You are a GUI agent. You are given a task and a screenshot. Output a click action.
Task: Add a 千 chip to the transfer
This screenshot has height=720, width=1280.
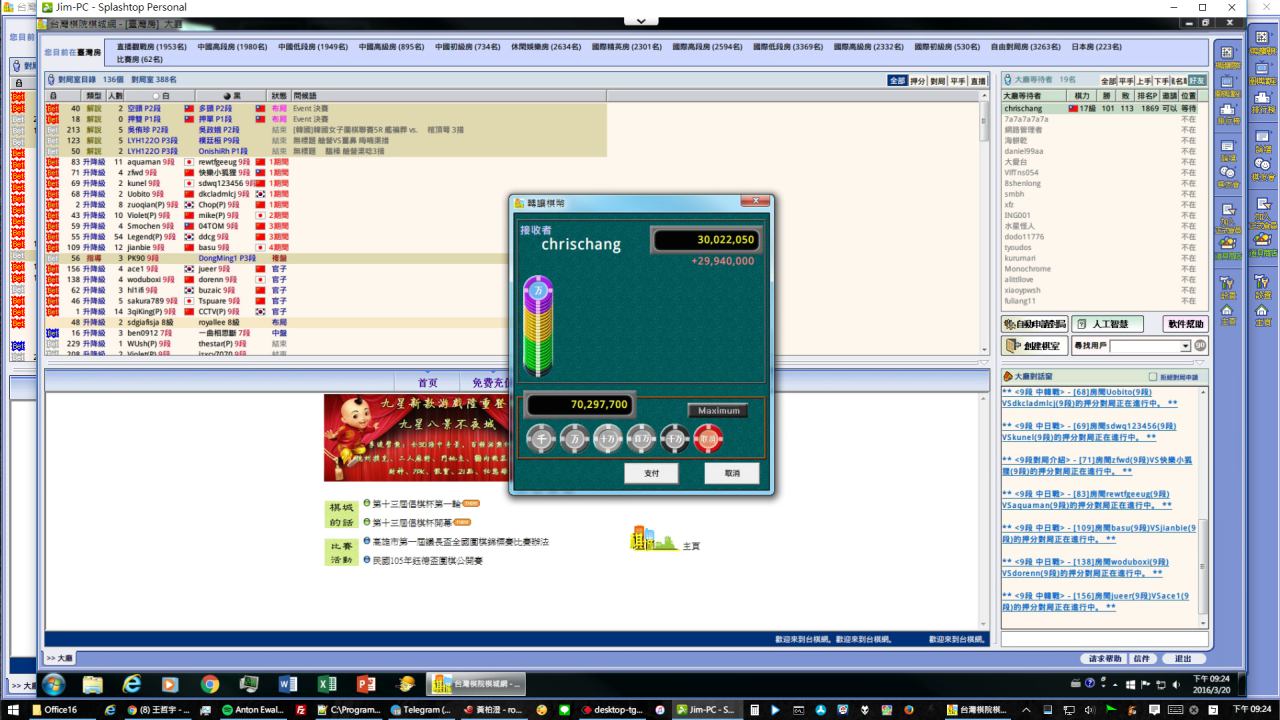coord(541,437)
